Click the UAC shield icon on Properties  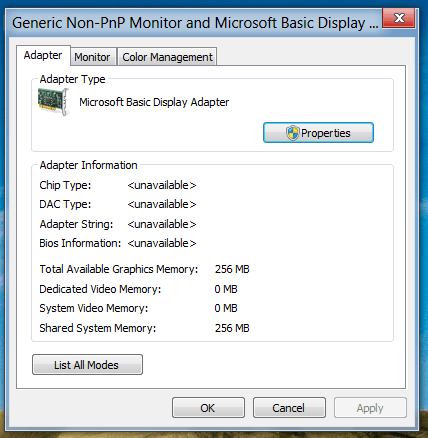tap(292, 133)
